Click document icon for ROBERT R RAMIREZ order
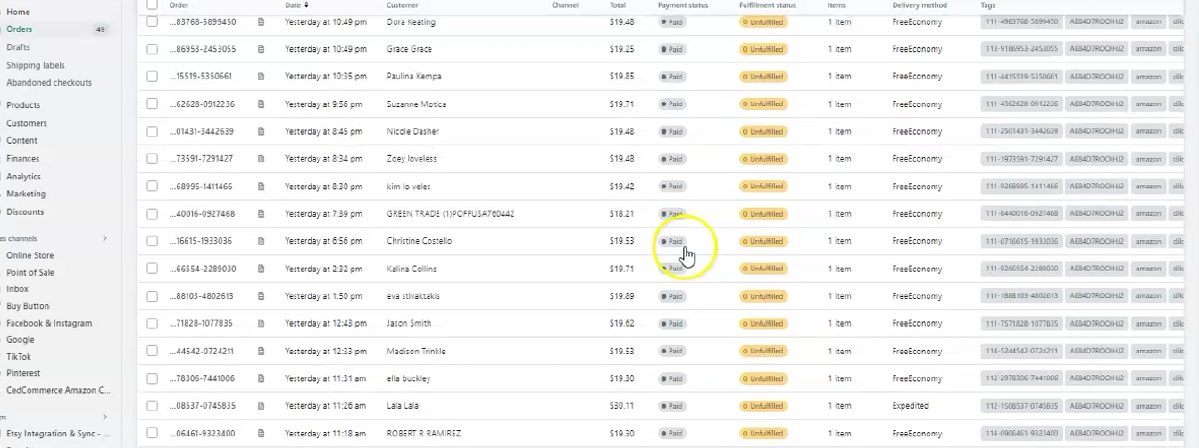 click(x=261, y=433)
